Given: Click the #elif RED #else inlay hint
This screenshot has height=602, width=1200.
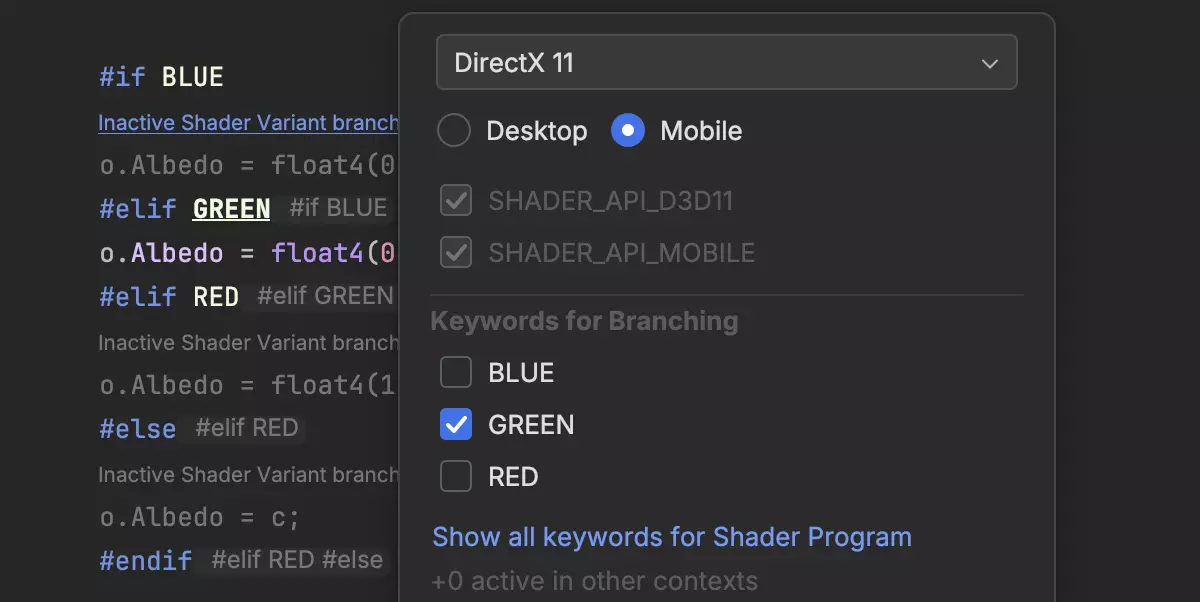Looking at the screenshot, I should pos(296,560).
